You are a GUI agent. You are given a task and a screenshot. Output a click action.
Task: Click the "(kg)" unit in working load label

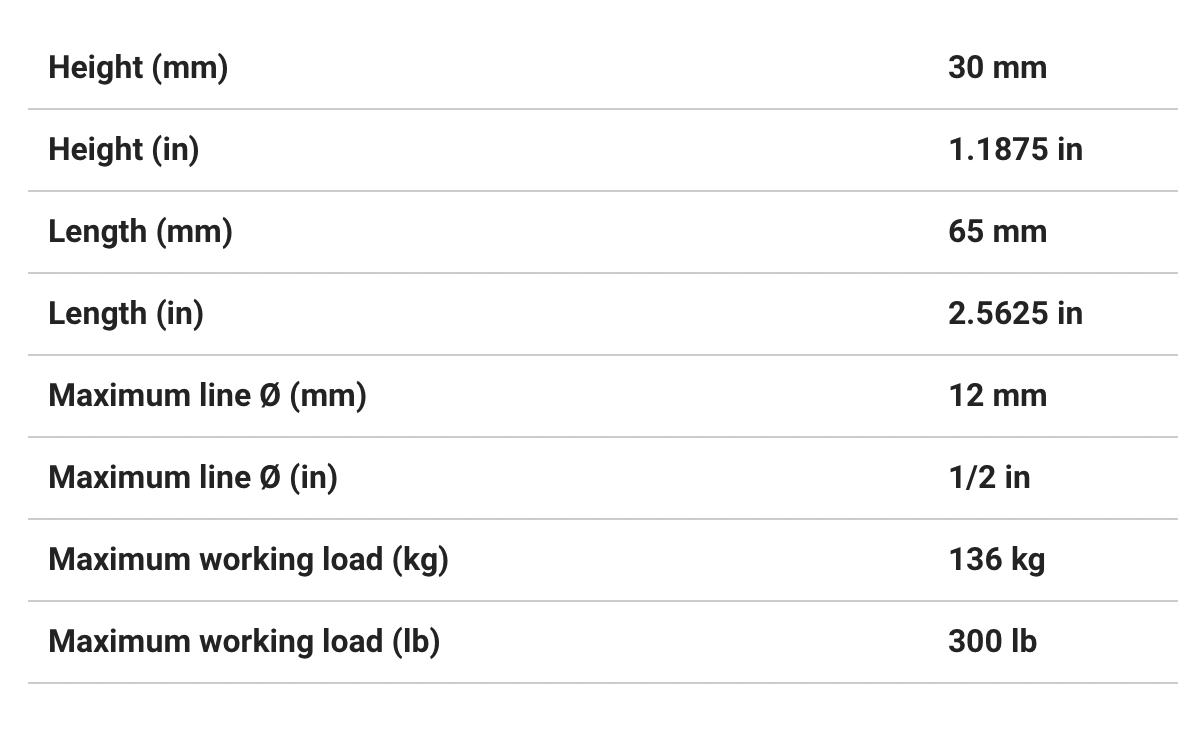419,560
